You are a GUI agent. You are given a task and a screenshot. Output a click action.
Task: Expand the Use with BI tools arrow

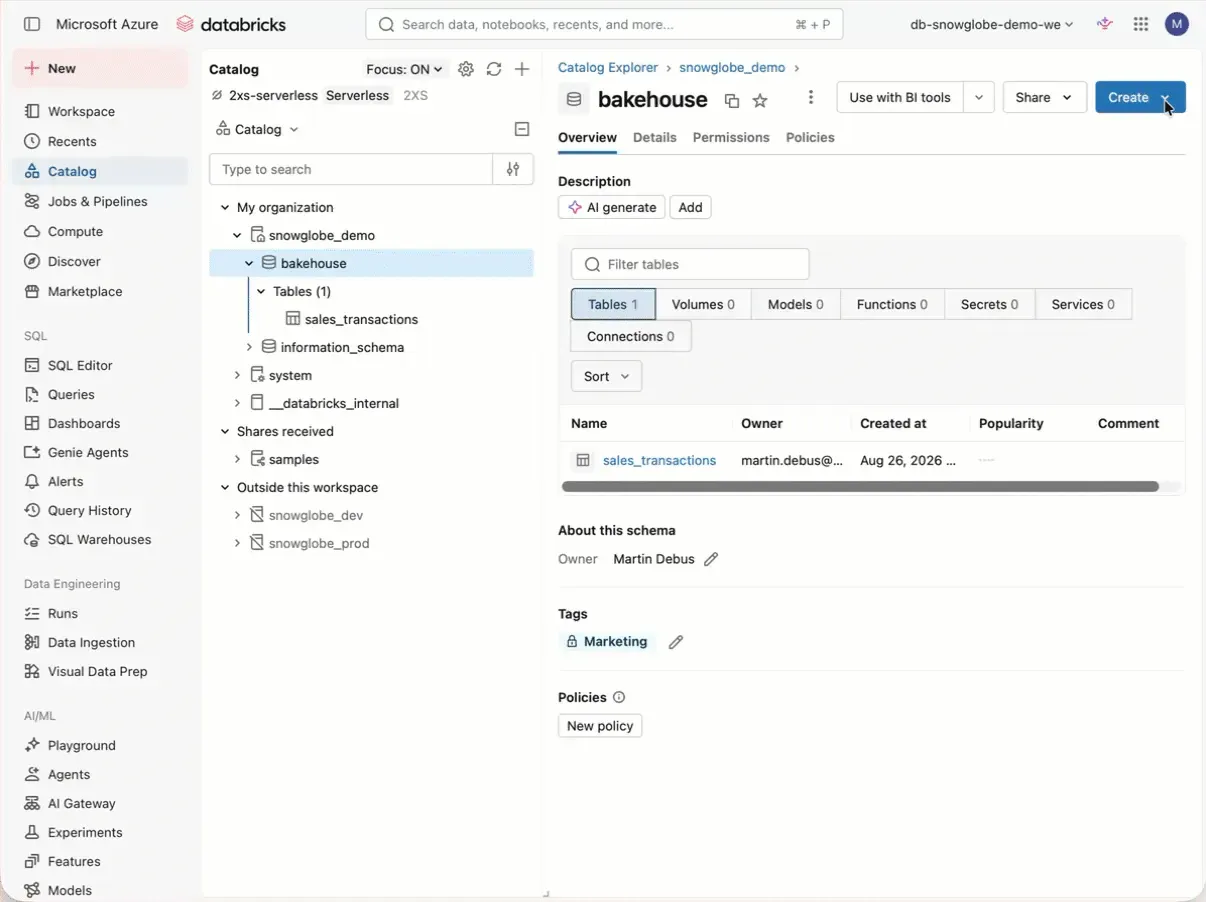[979, 97]
